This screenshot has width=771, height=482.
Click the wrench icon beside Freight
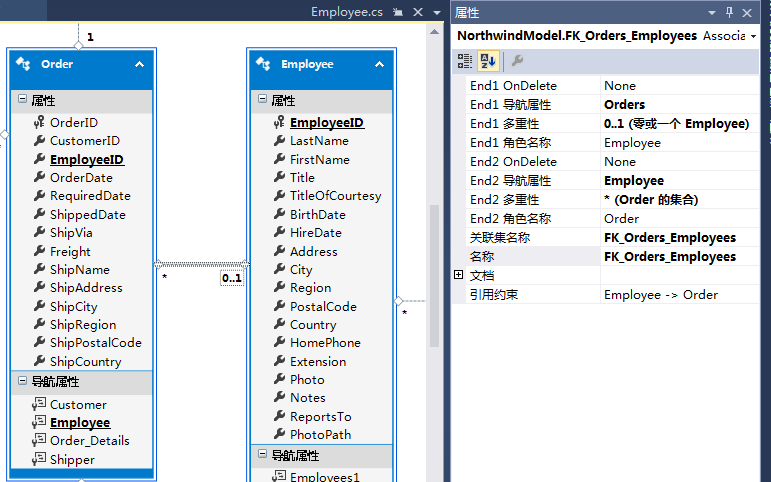click(39, 251)
